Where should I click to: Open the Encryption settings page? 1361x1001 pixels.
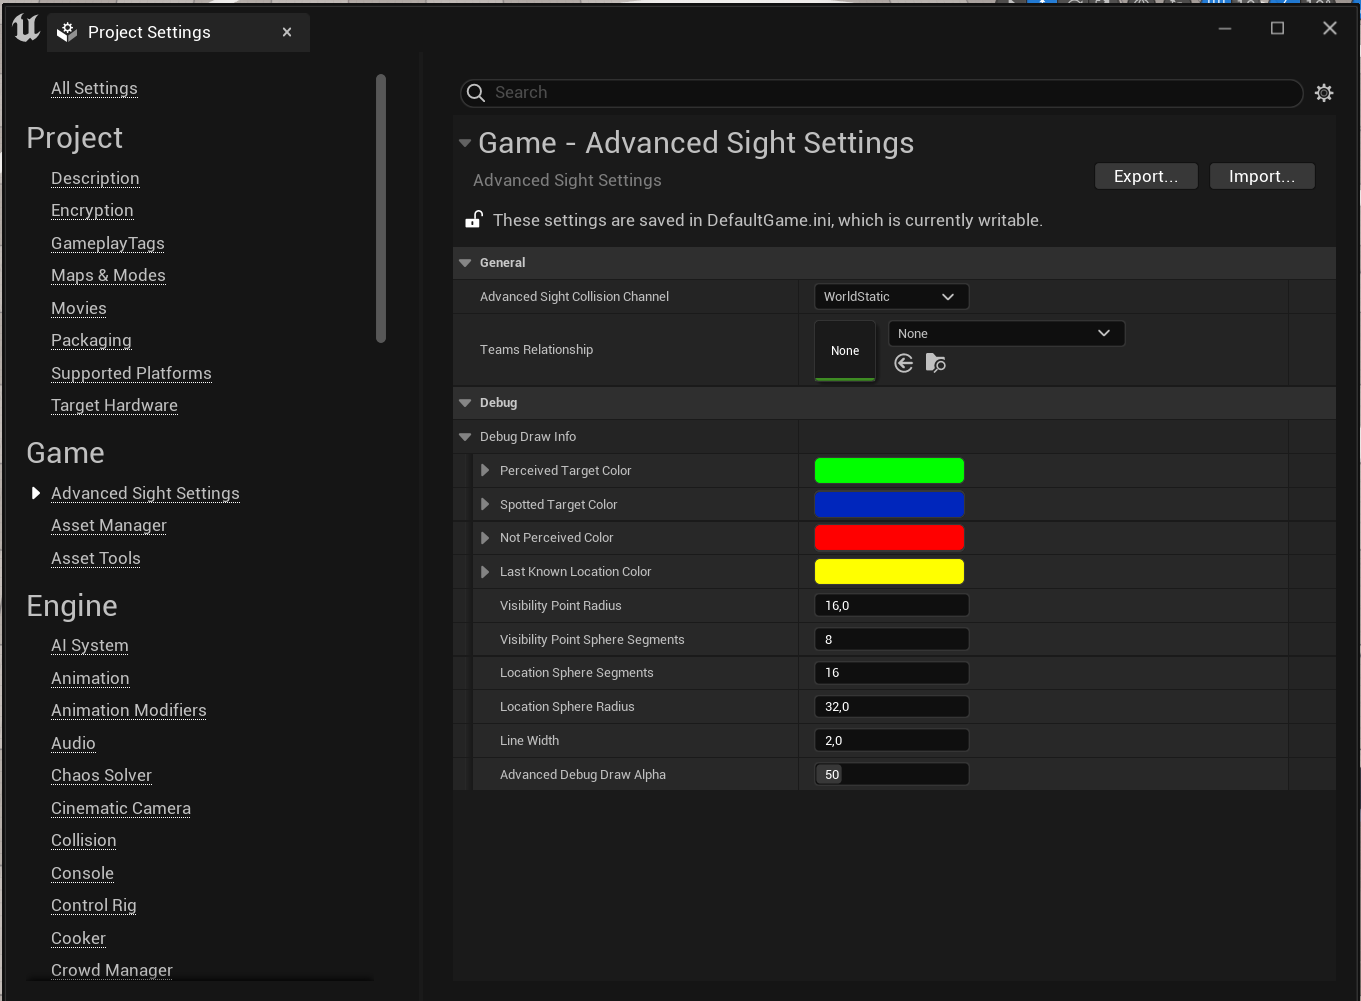tap(92, 210)
